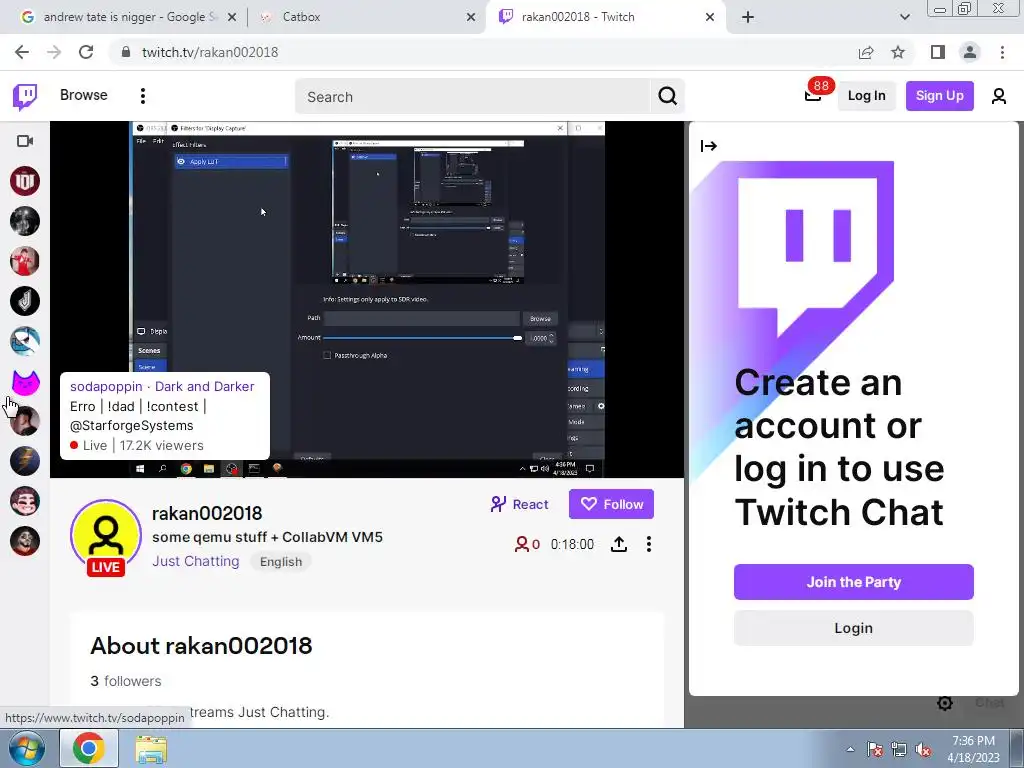Click the taskbar clock showing 7:36 PM
1024x768 pixels.
tap(973, 749)
